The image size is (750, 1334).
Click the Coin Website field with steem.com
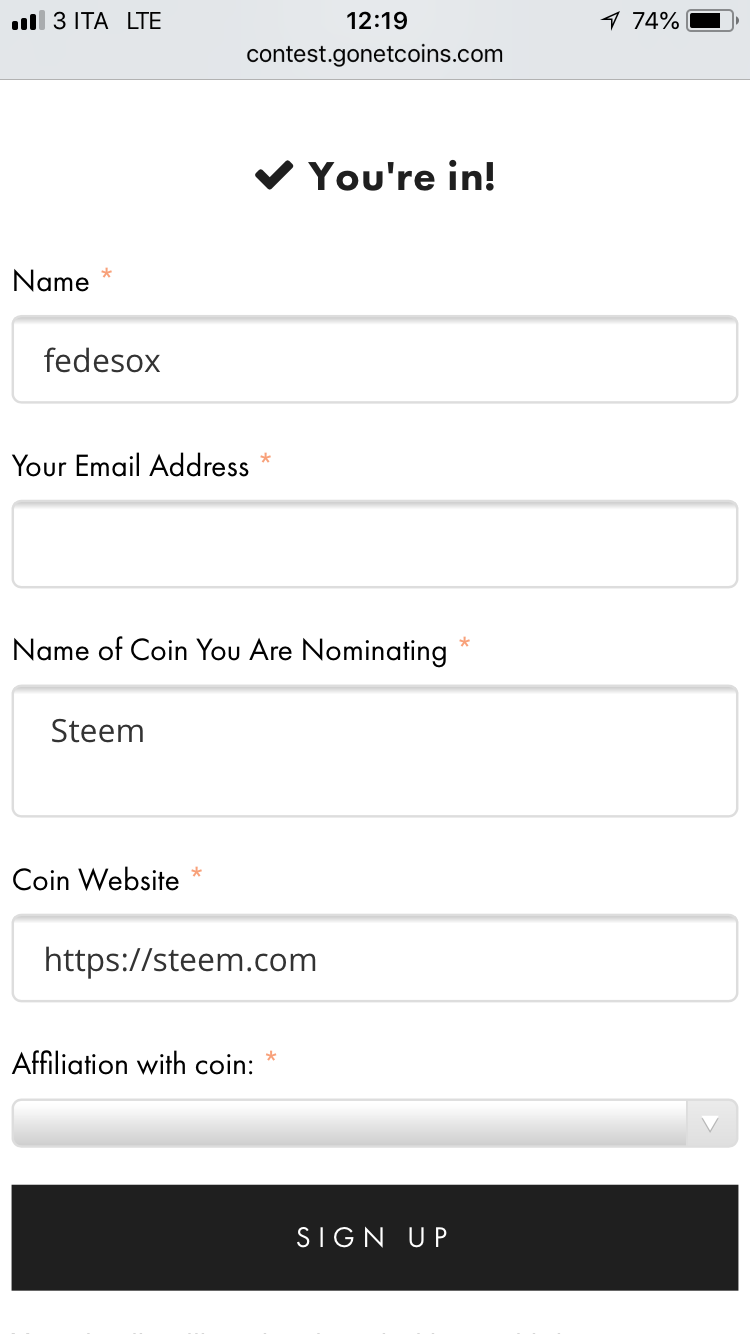(374, 959)
